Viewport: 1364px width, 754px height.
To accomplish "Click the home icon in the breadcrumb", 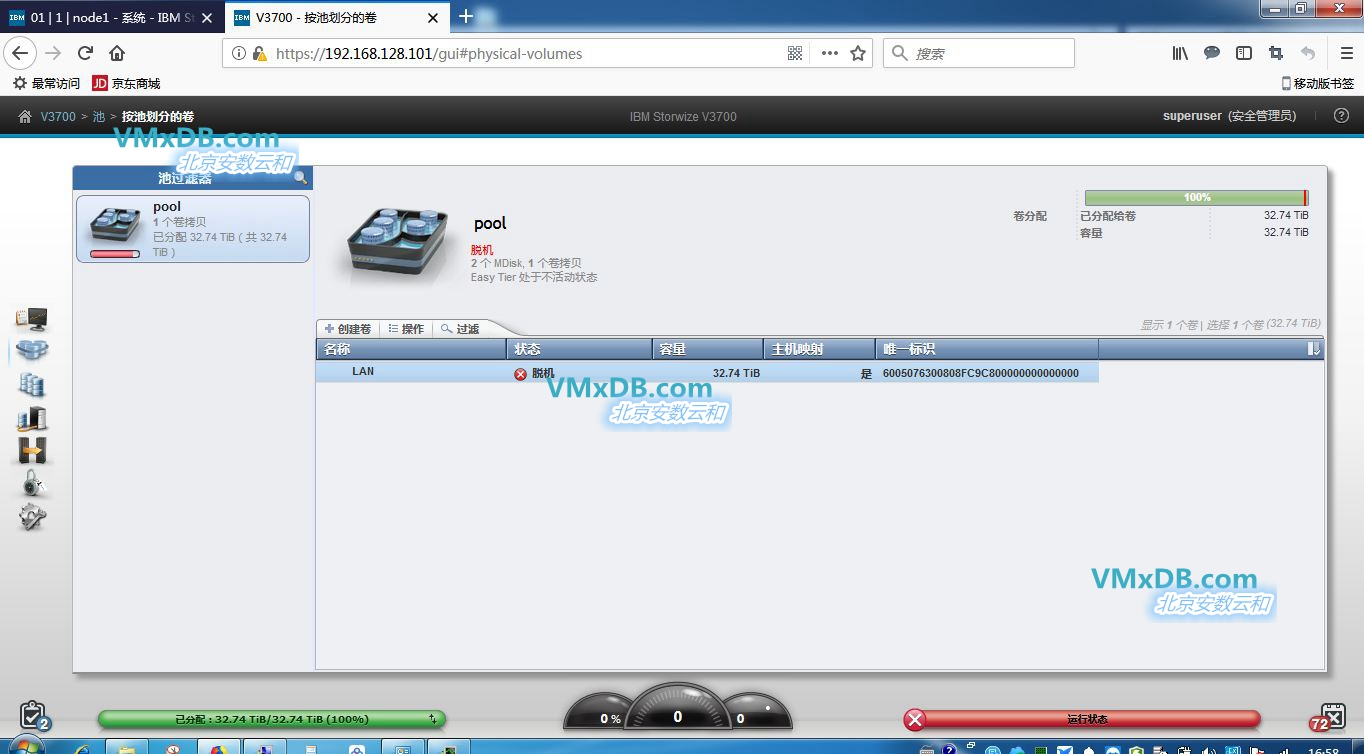I will 25,117.
